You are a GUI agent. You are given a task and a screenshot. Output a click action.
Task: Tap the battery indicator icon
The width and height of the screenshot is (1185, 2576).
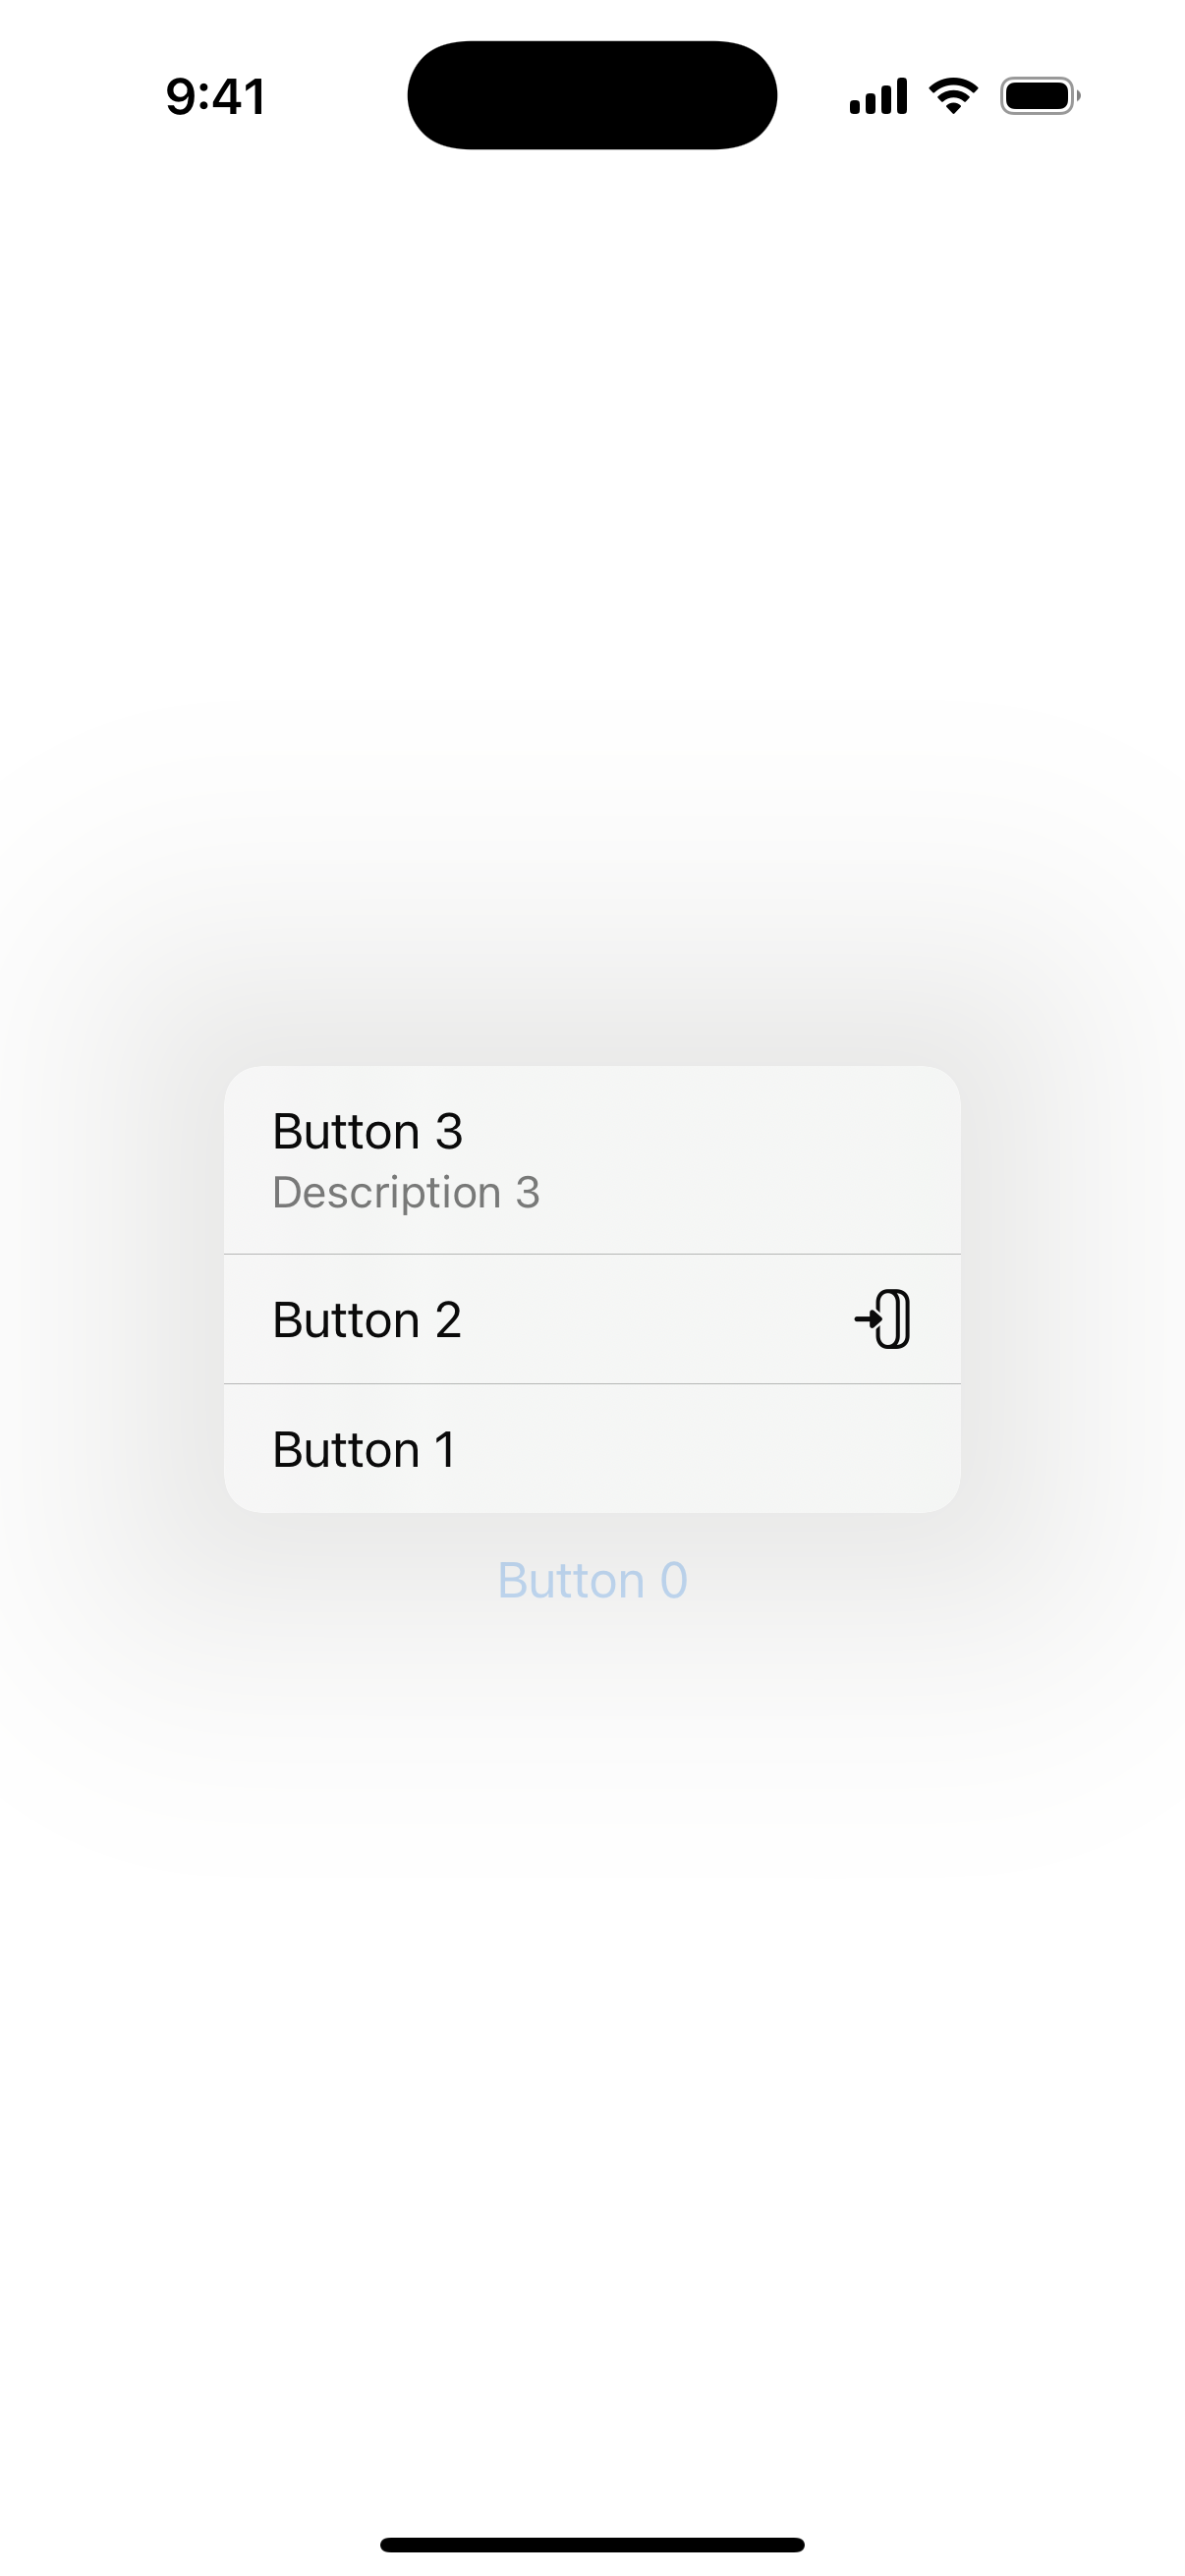(x=1040, y=96)
